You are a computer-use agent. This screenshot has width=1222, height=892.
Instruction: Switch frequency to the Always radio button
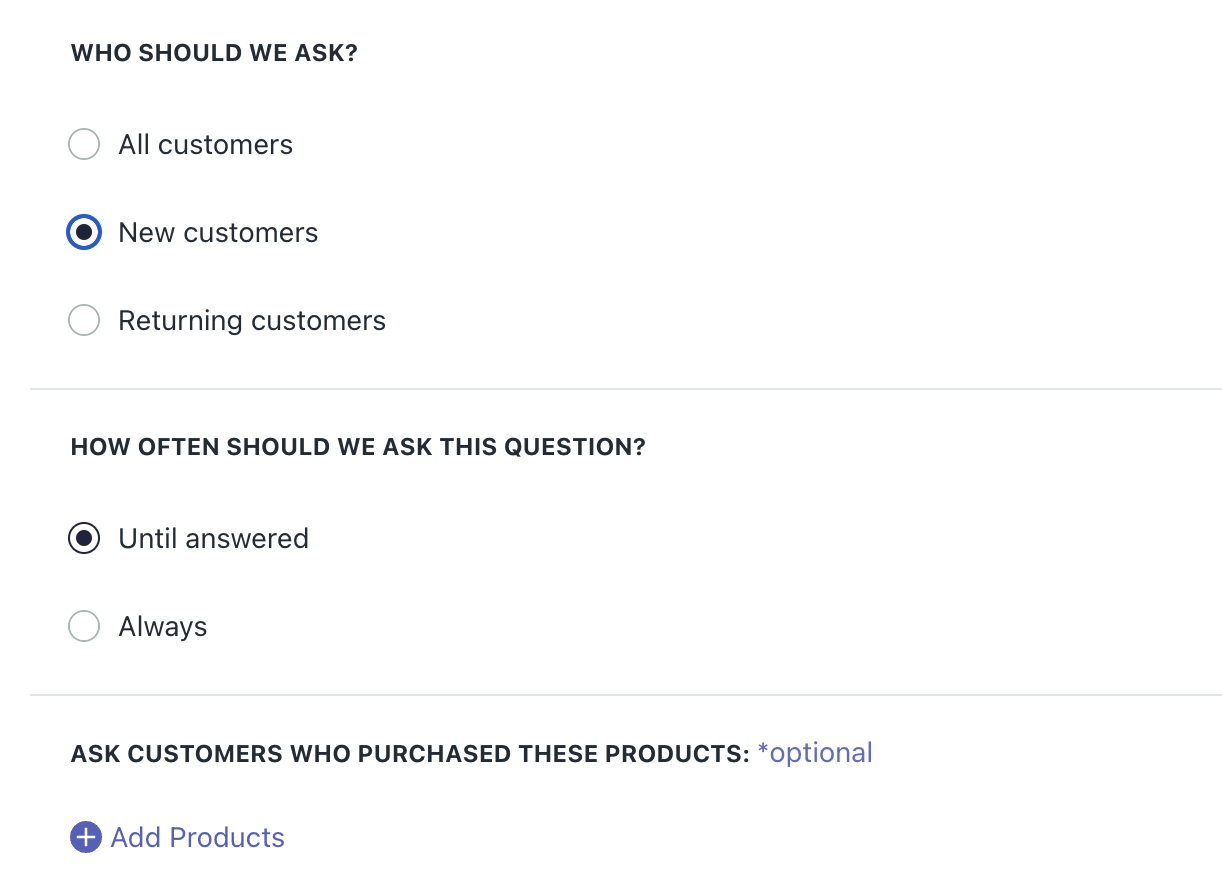pyautogui.click(x=84, y=627)
